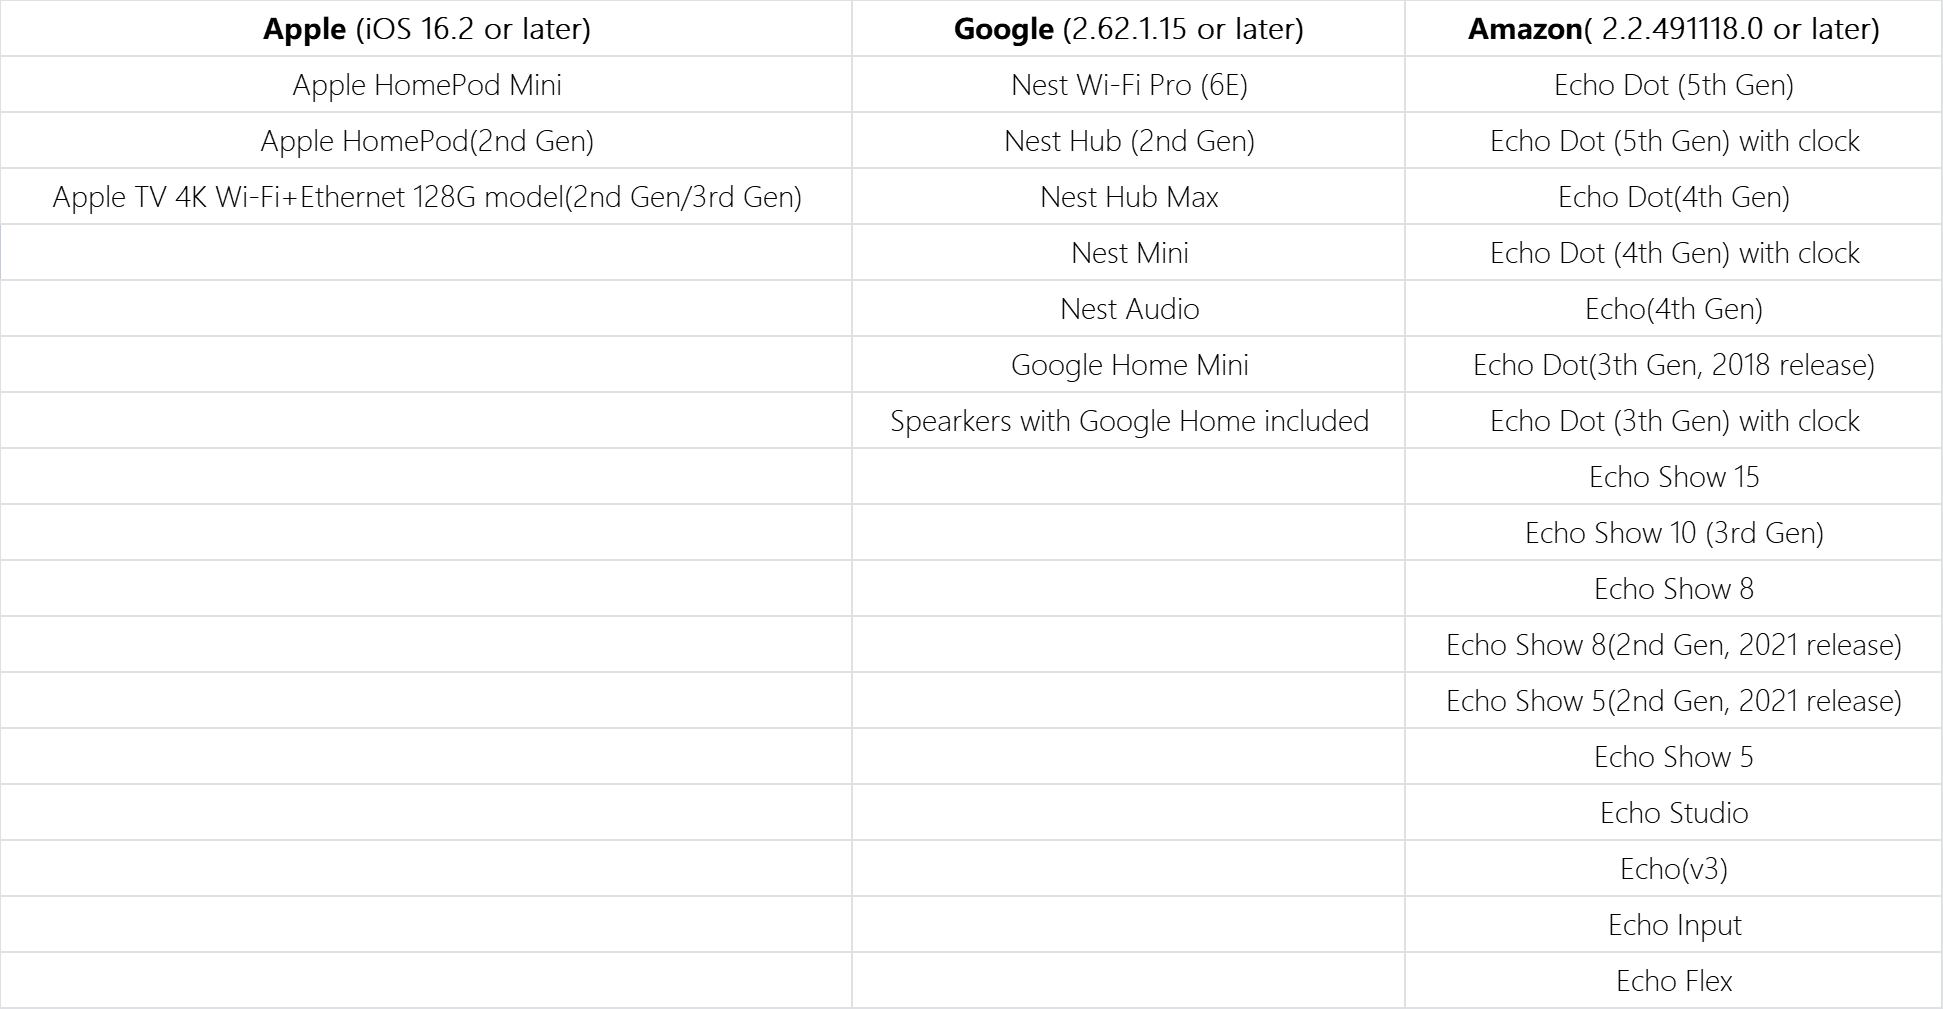Select the Echo Studio cell
The image size is (1943, 1009).
point(1674,813)
